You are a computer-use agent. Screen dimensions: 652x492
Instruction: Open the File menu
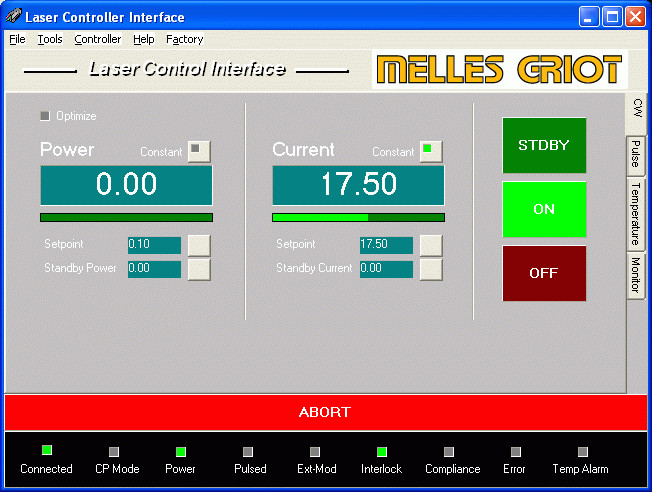click(x=17, y=39)
